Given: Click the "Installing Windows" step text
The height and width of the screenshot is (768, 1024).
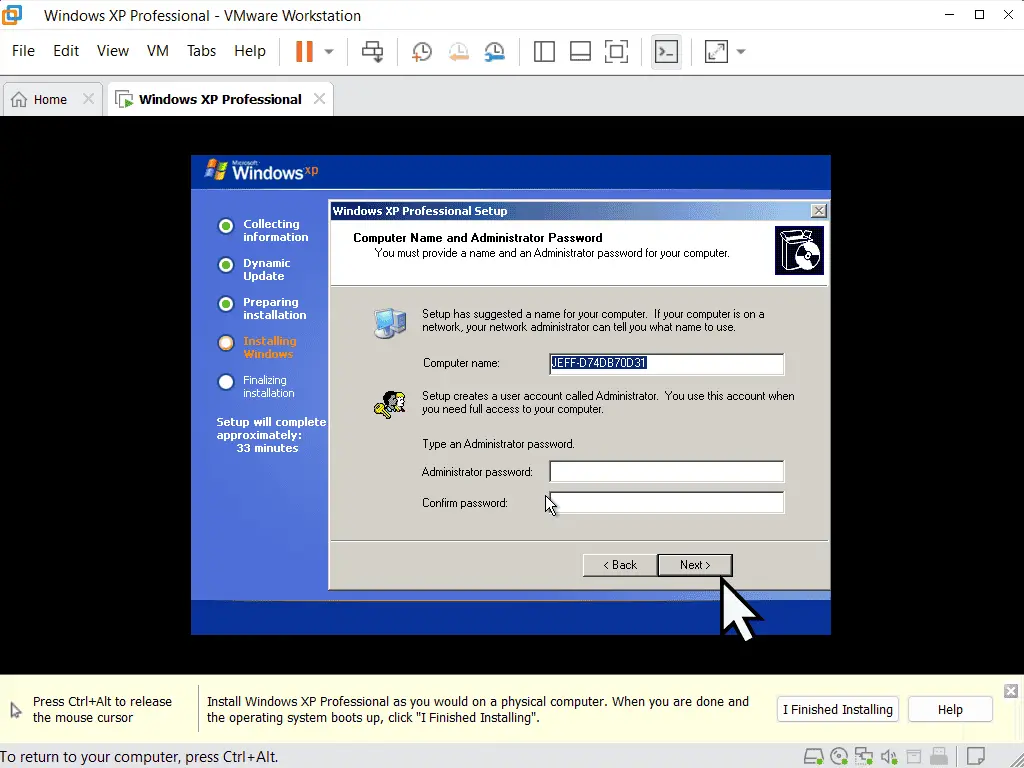Looking at the screenshot, I should 269,347.
